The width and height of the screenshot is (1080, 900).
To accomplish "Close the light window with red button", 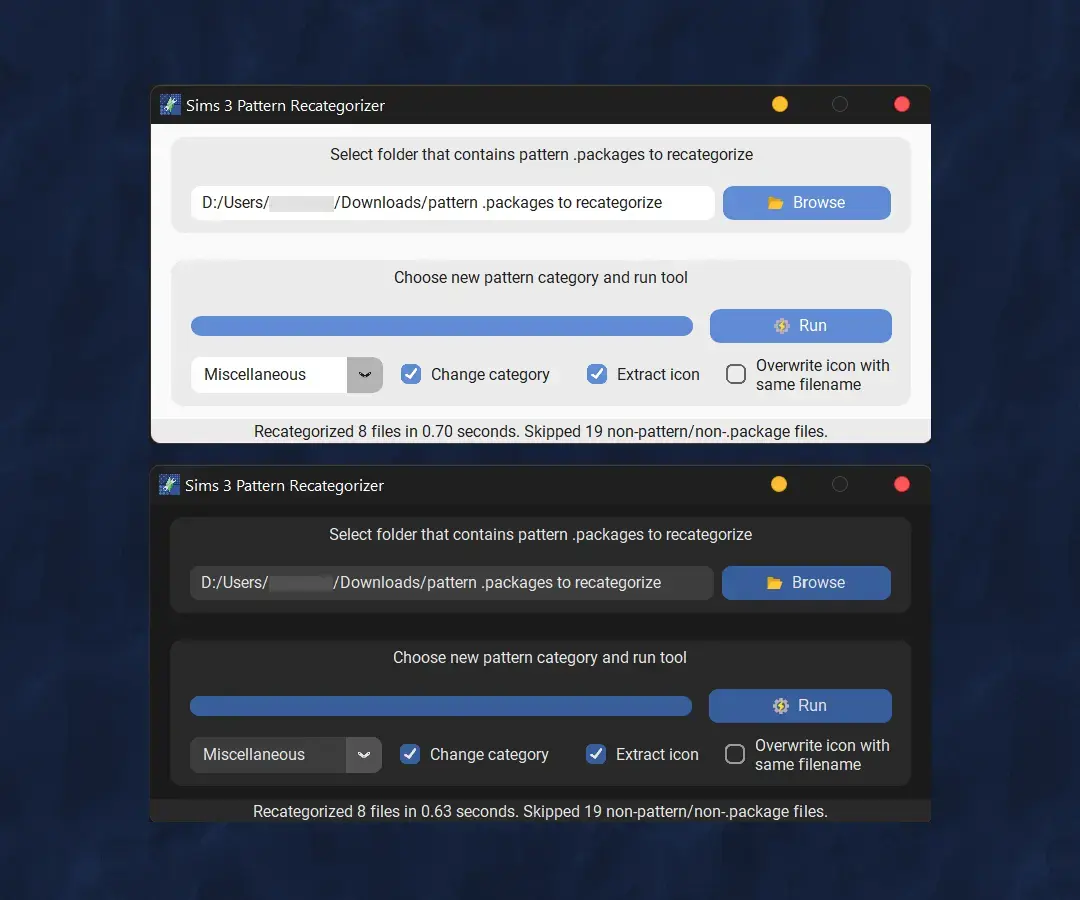I will tap(902, 104).
